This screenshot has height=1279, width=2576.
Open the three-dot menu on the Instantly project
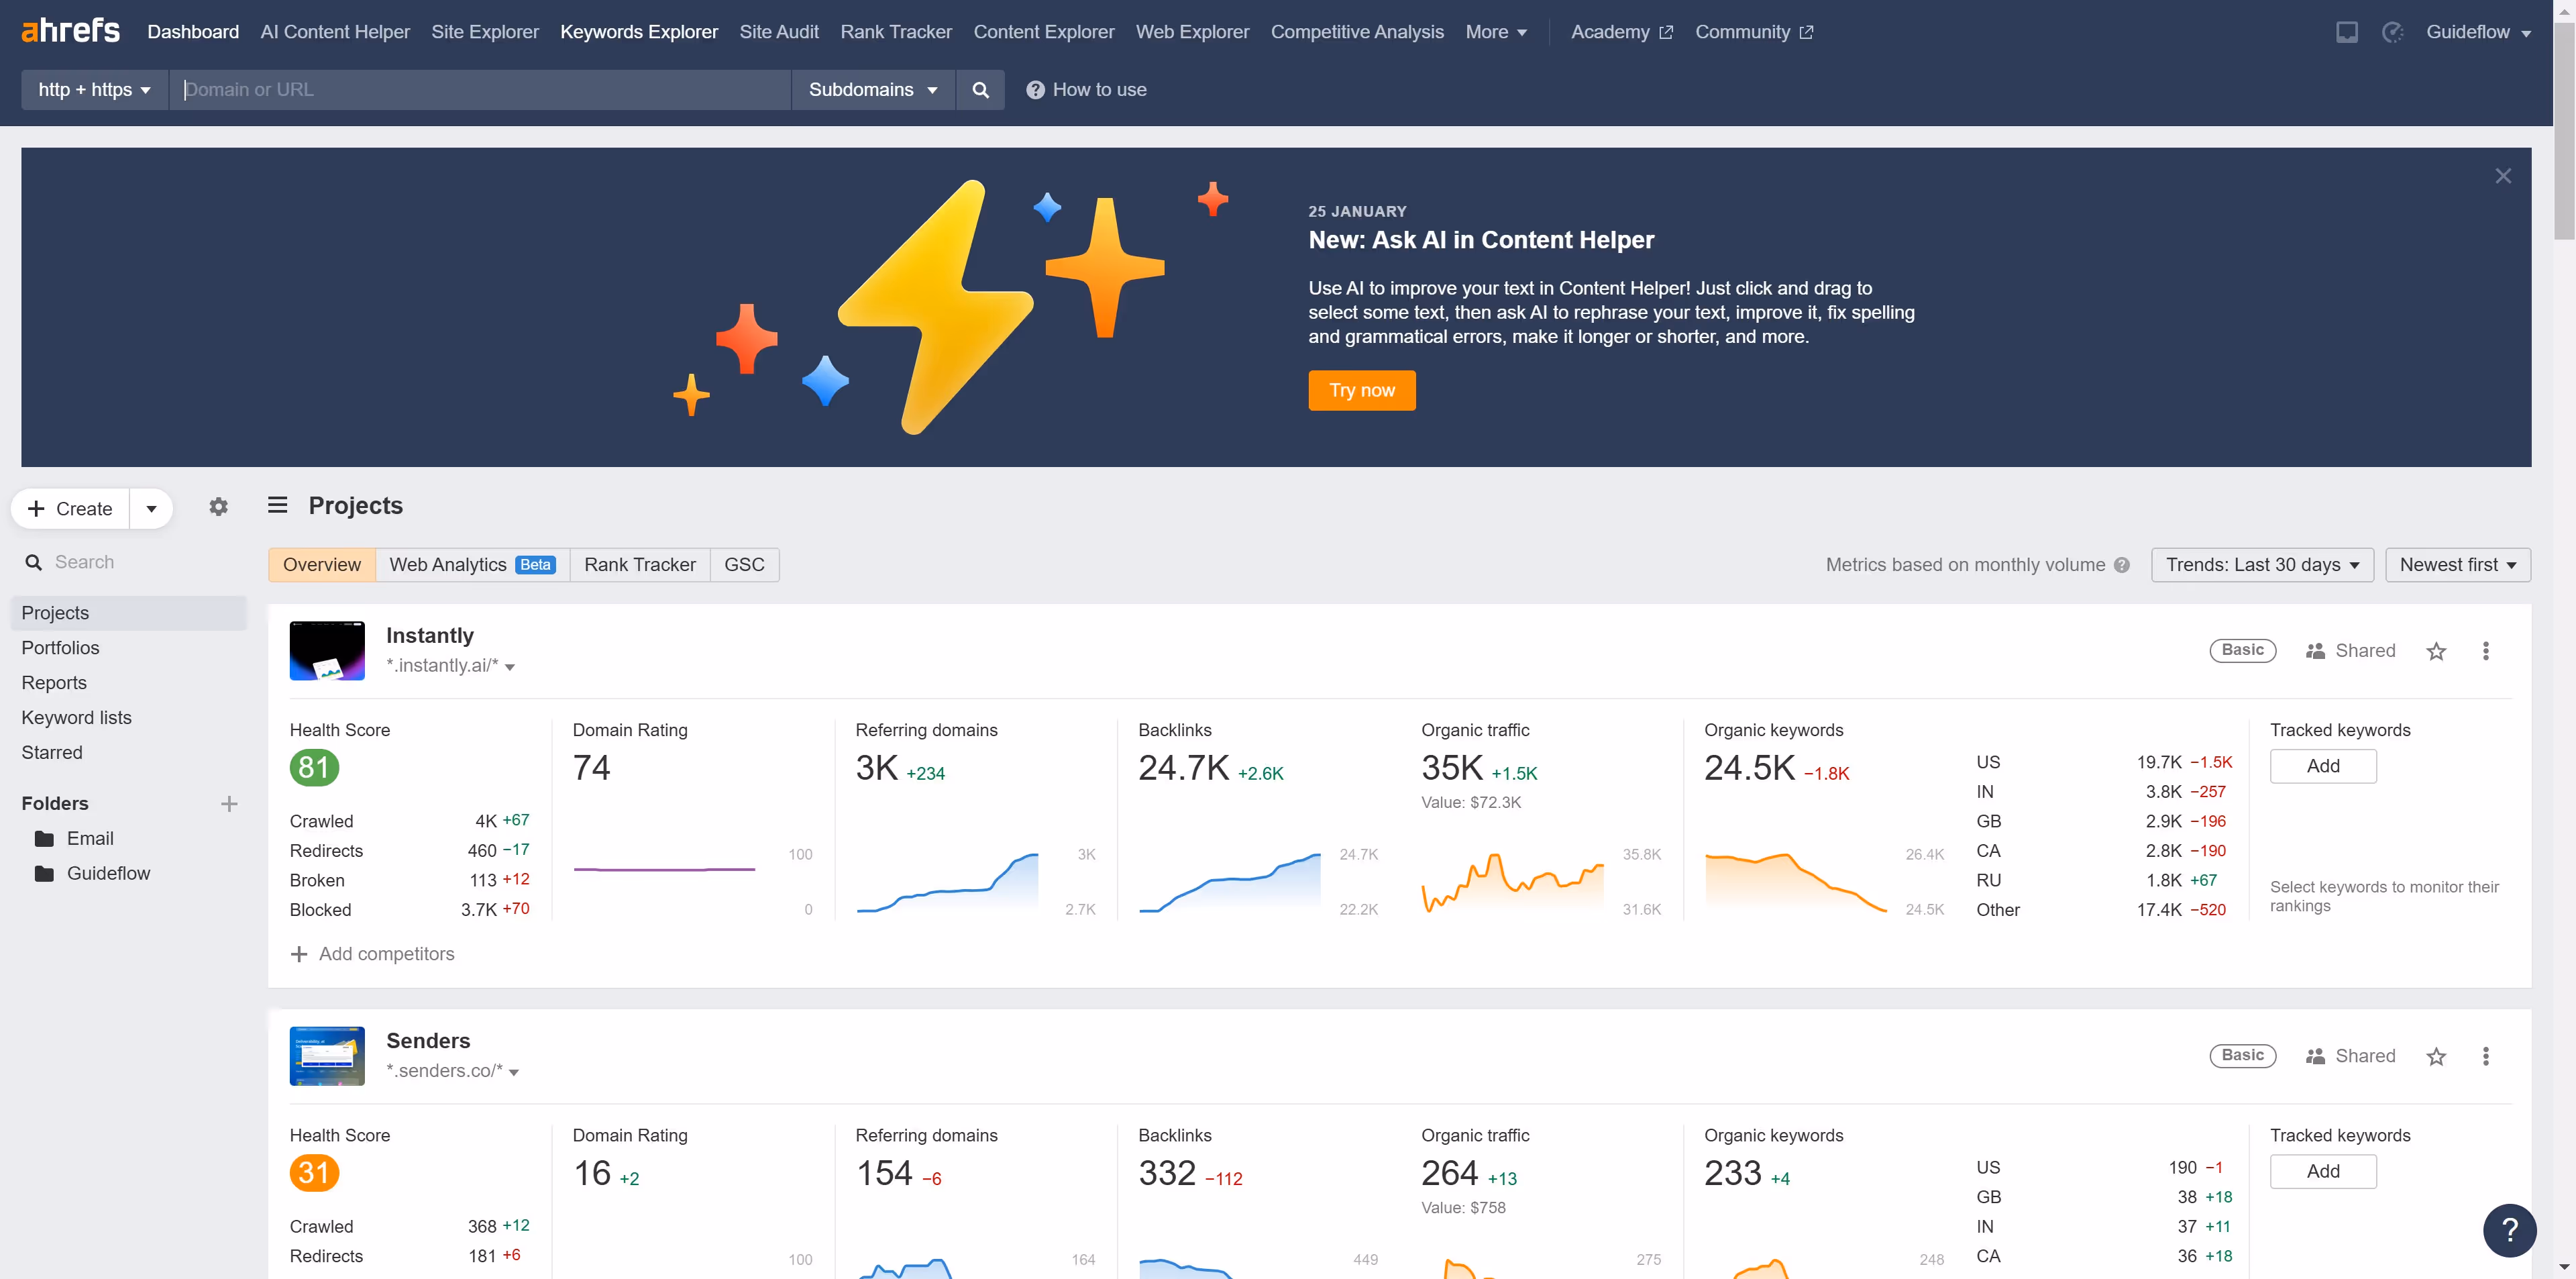pyautogui.click(x=2486, y=650)
